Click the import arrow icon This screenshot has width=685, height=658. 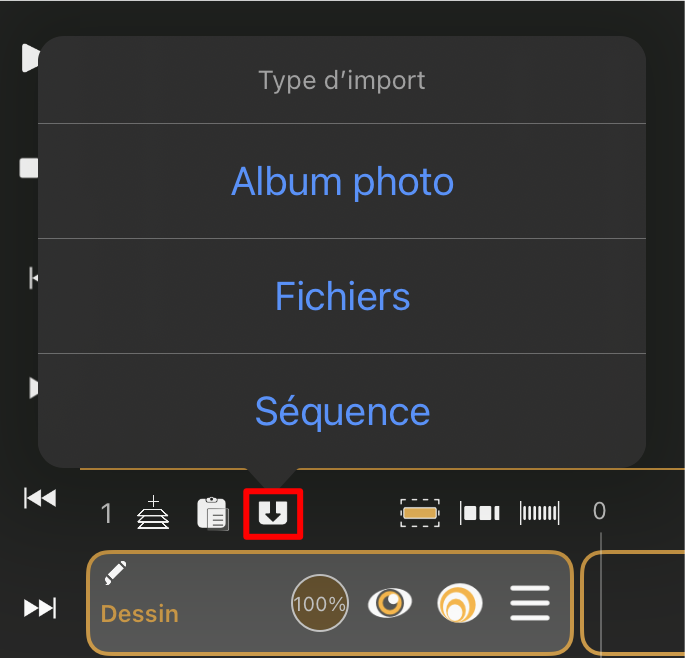[273, 513]
